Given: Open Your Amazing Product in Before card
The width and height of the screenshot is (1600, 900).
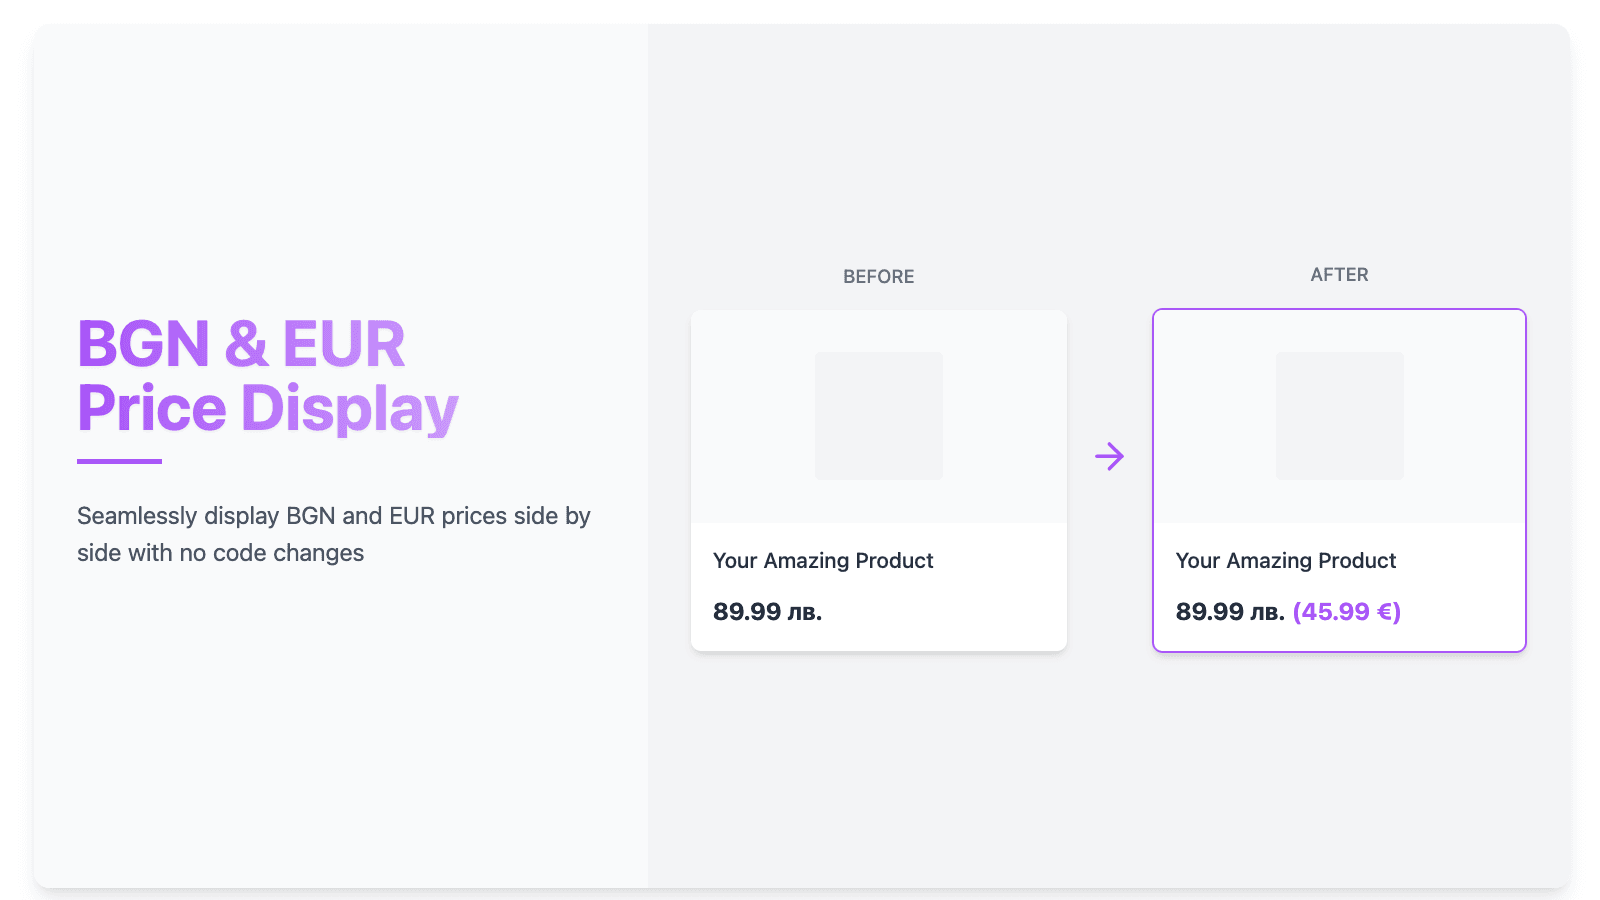Looking at the screenshot, I should coord(823,561).
